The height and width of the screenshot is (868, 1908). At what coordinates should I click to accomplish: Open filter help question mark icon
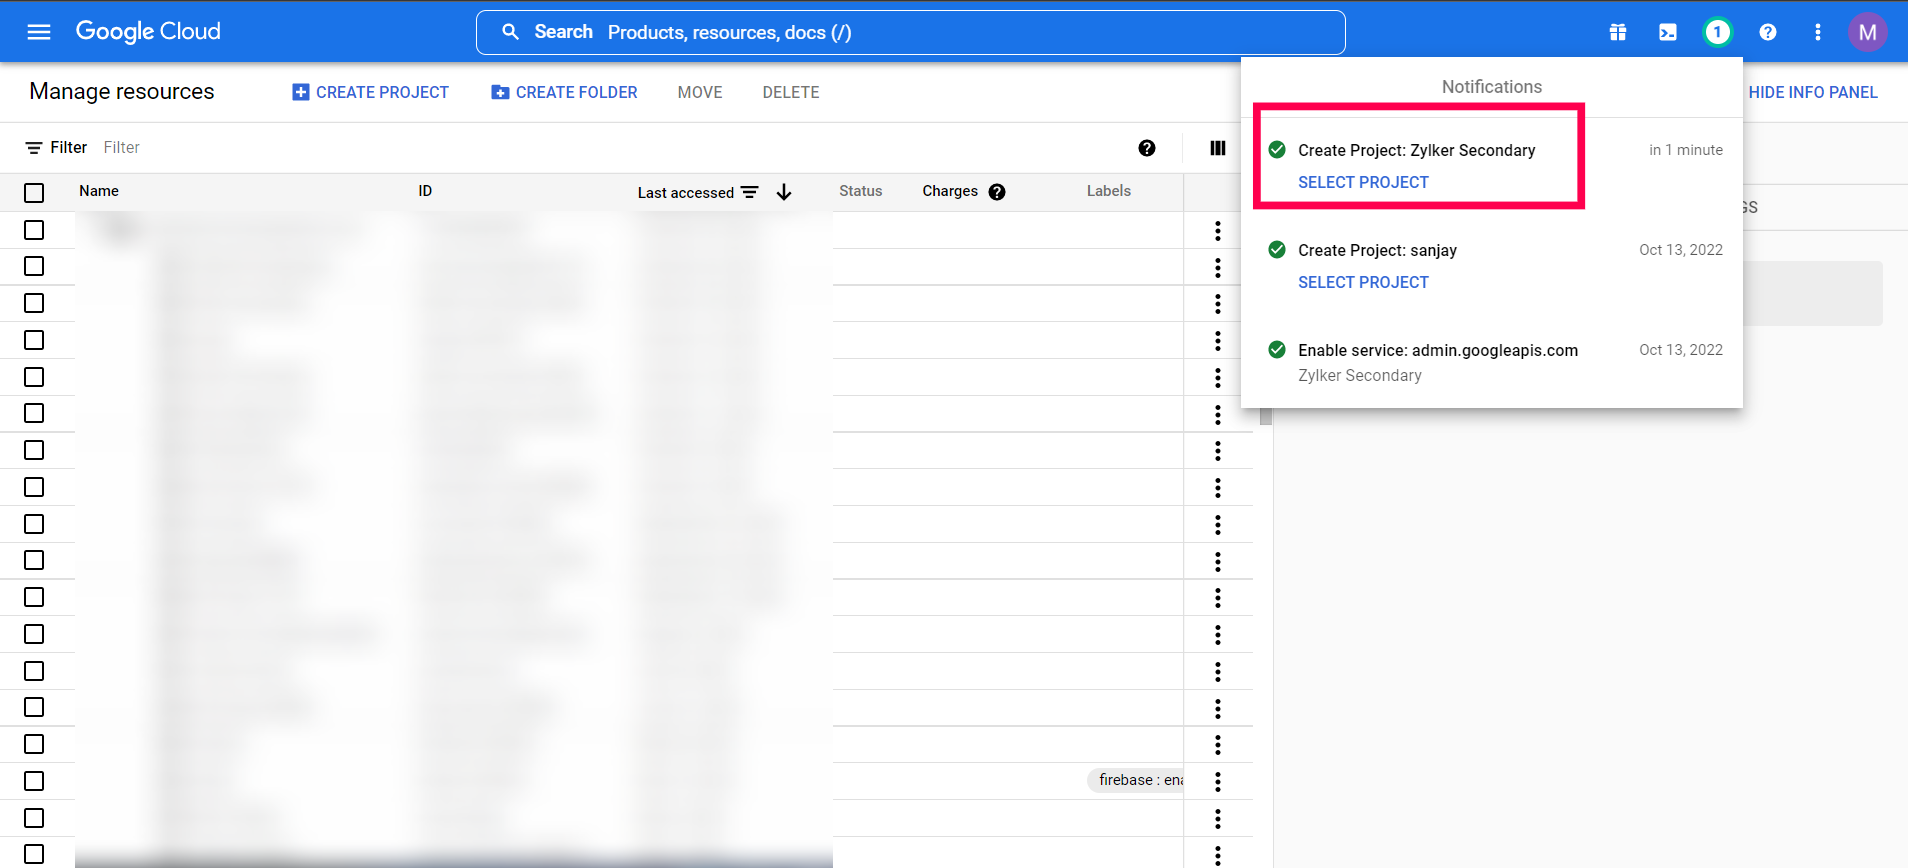pyautogui.click(x=1147, y=148)
